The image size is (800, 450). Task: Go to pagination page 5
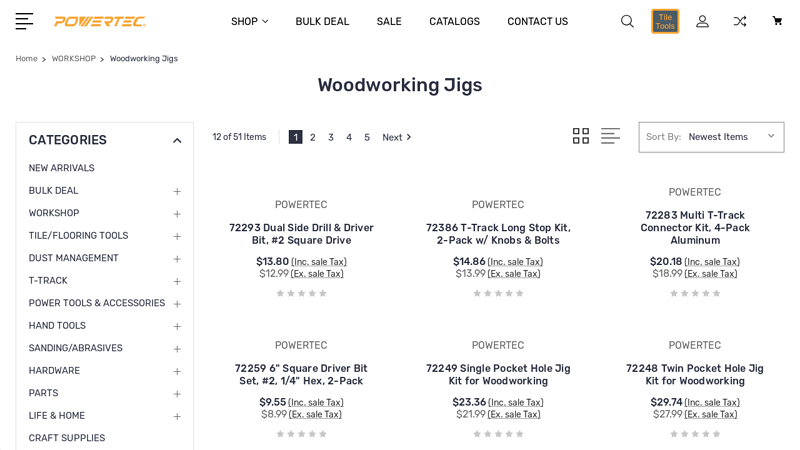pos(367,137)
